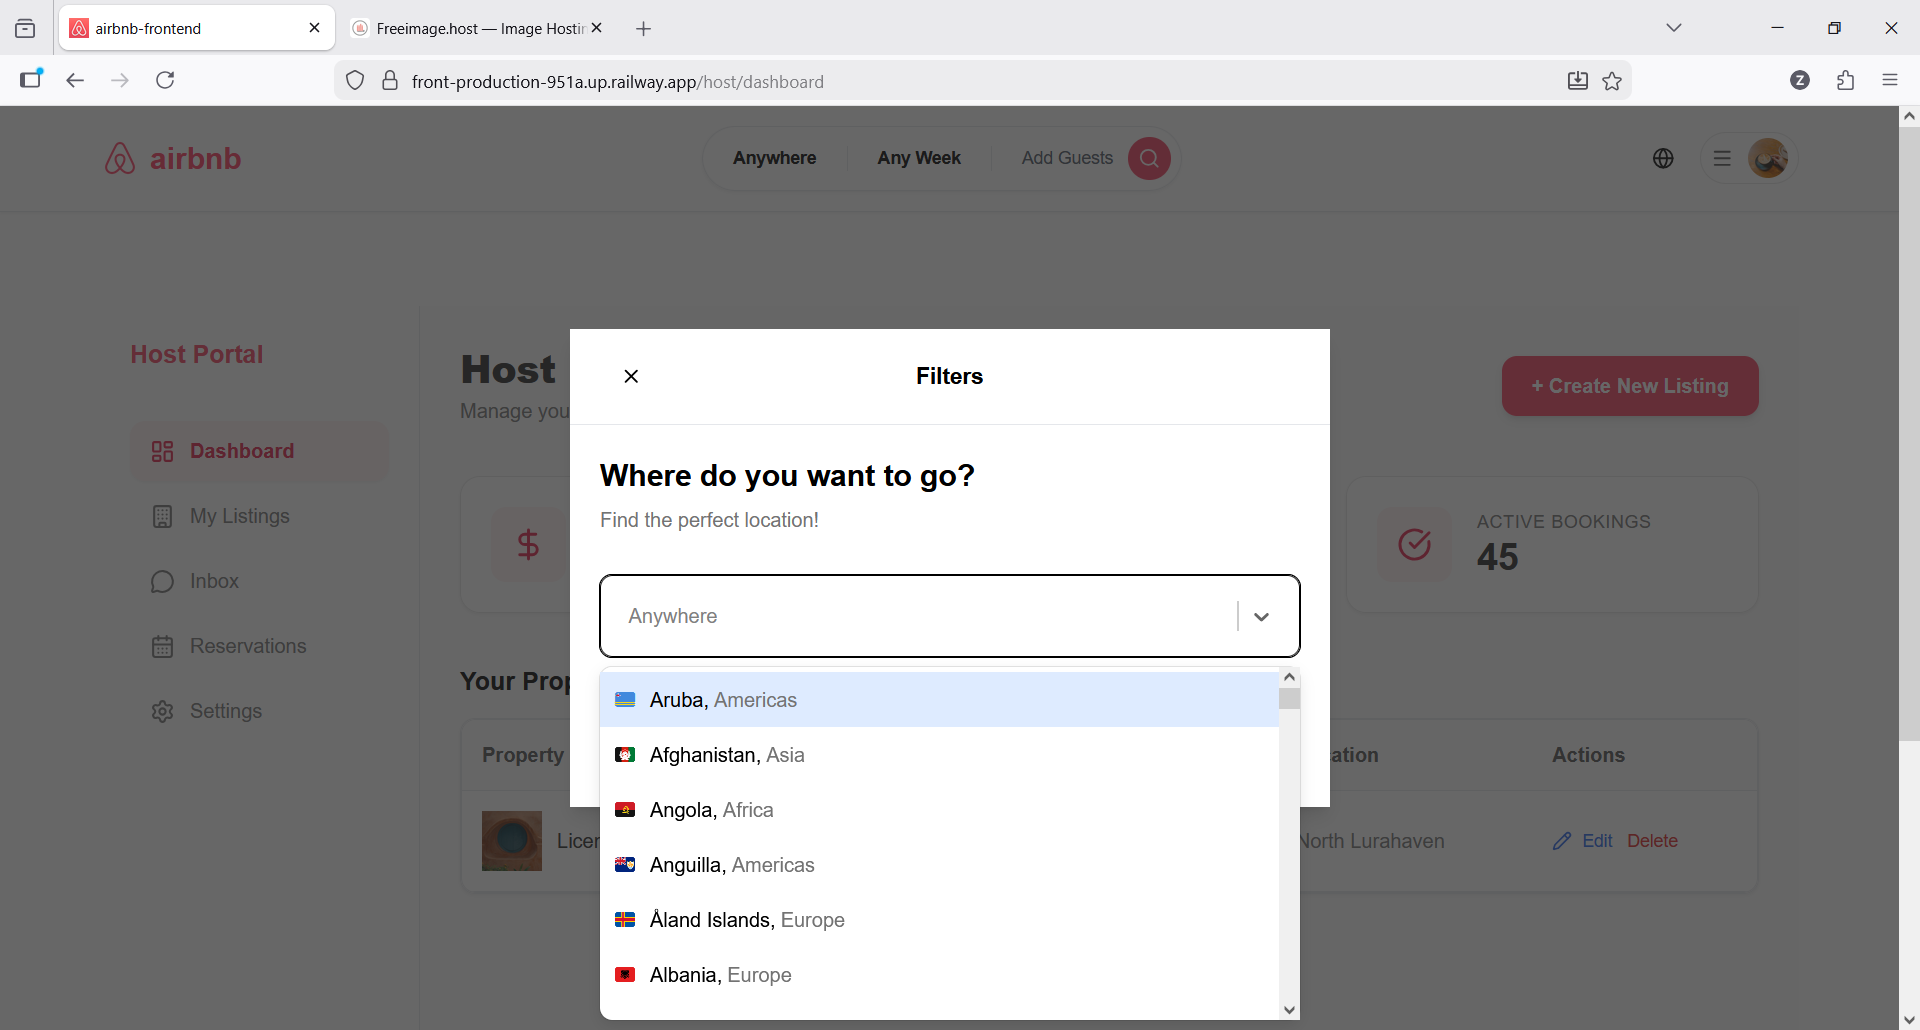1920x1030 pixels.
Task: Click the Reservations calendar icon
Action: (x=162, y=647)
